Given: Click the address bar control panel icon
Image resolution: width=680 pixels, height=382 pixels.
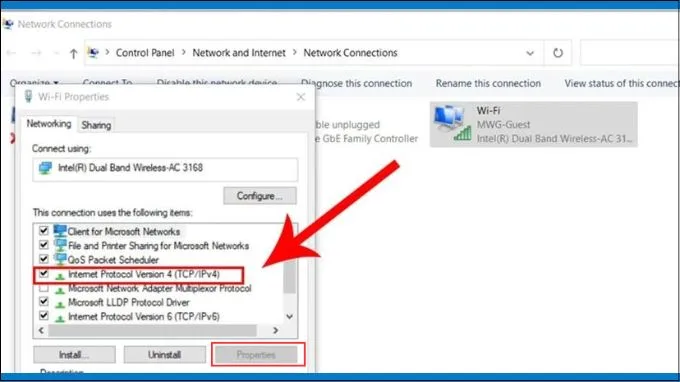Looking at the screenshot, I should pyautogui.click(x=93, y=52).
